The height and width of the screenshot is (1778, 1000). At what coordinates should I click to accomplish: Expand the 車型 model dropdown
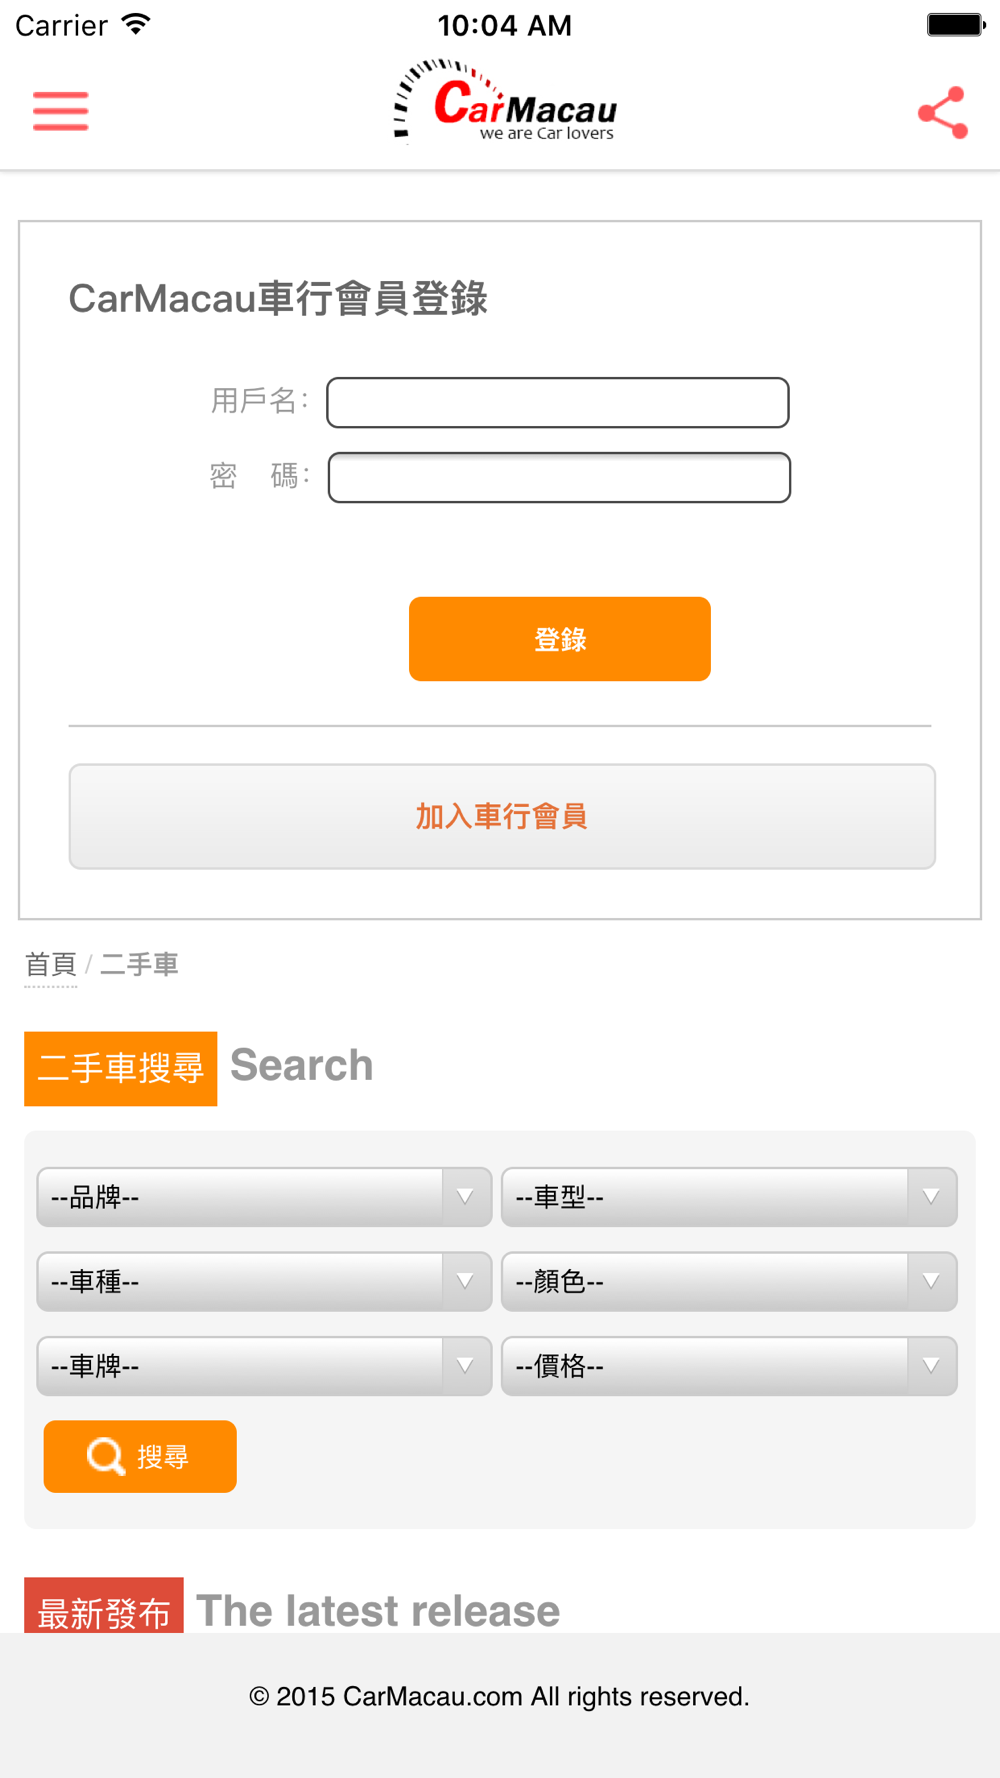(729, 1197)
